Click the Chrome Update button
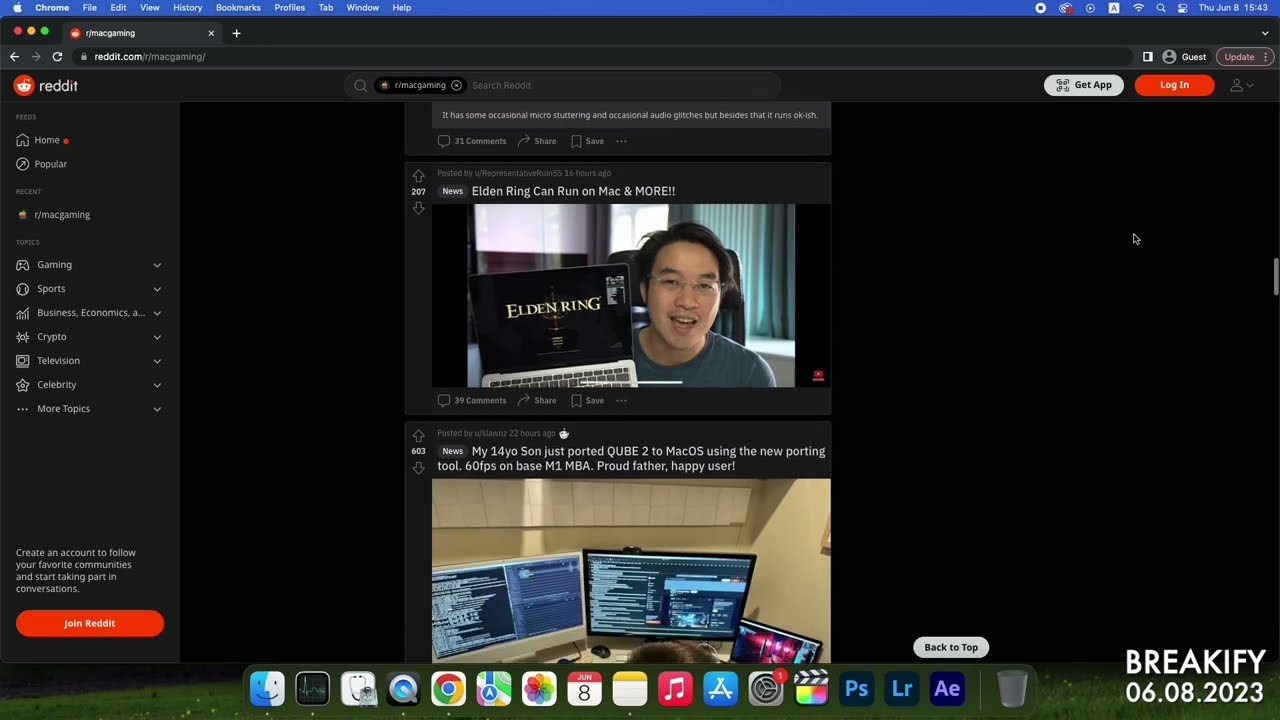This screenshot has height=720, width=1280. (x=1244, y=57)
